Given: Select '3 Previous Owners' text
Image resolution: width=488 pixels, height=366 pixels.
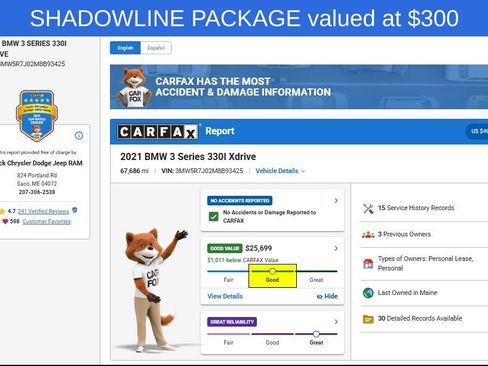Looking at the screenshot, I should (x=404, y=234).
